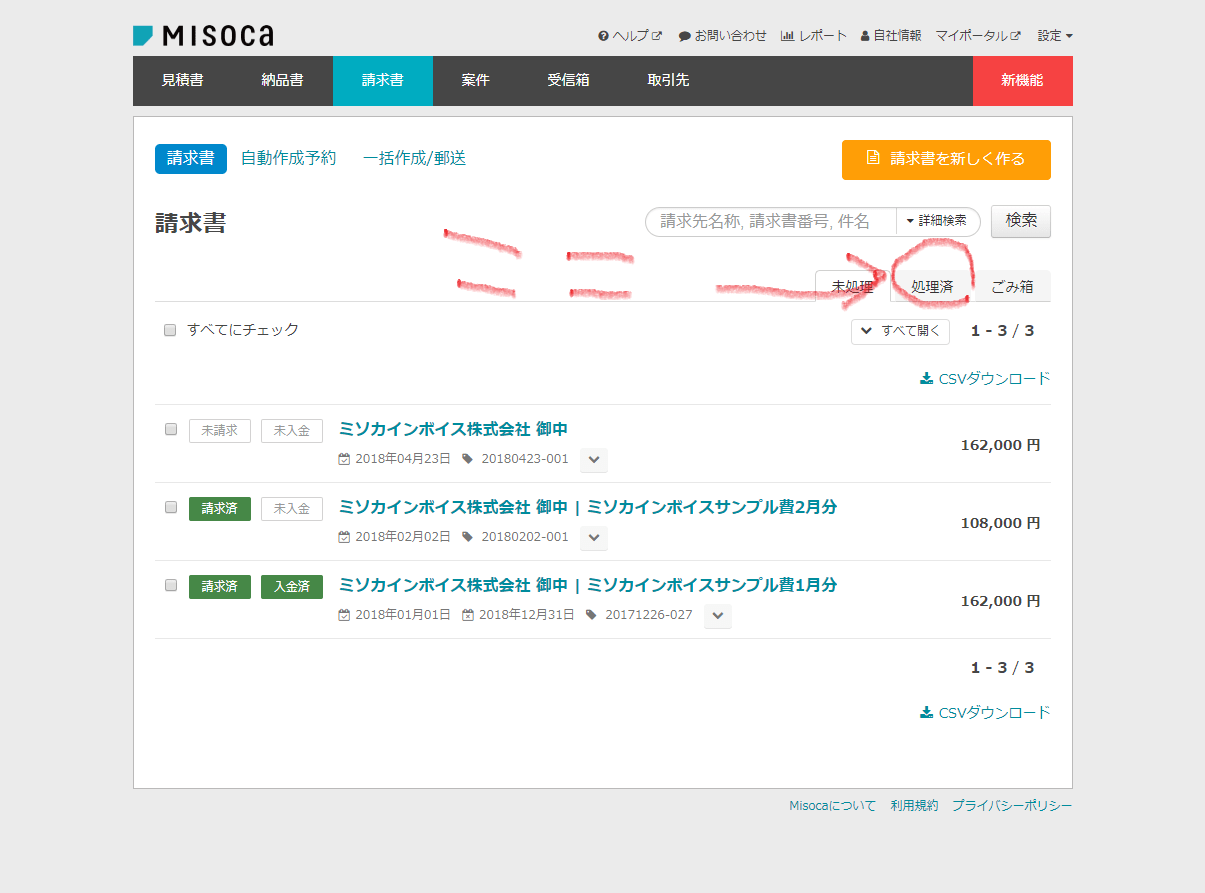Click due-date icon beside 2018年12月31日

[x=468, y=615]
